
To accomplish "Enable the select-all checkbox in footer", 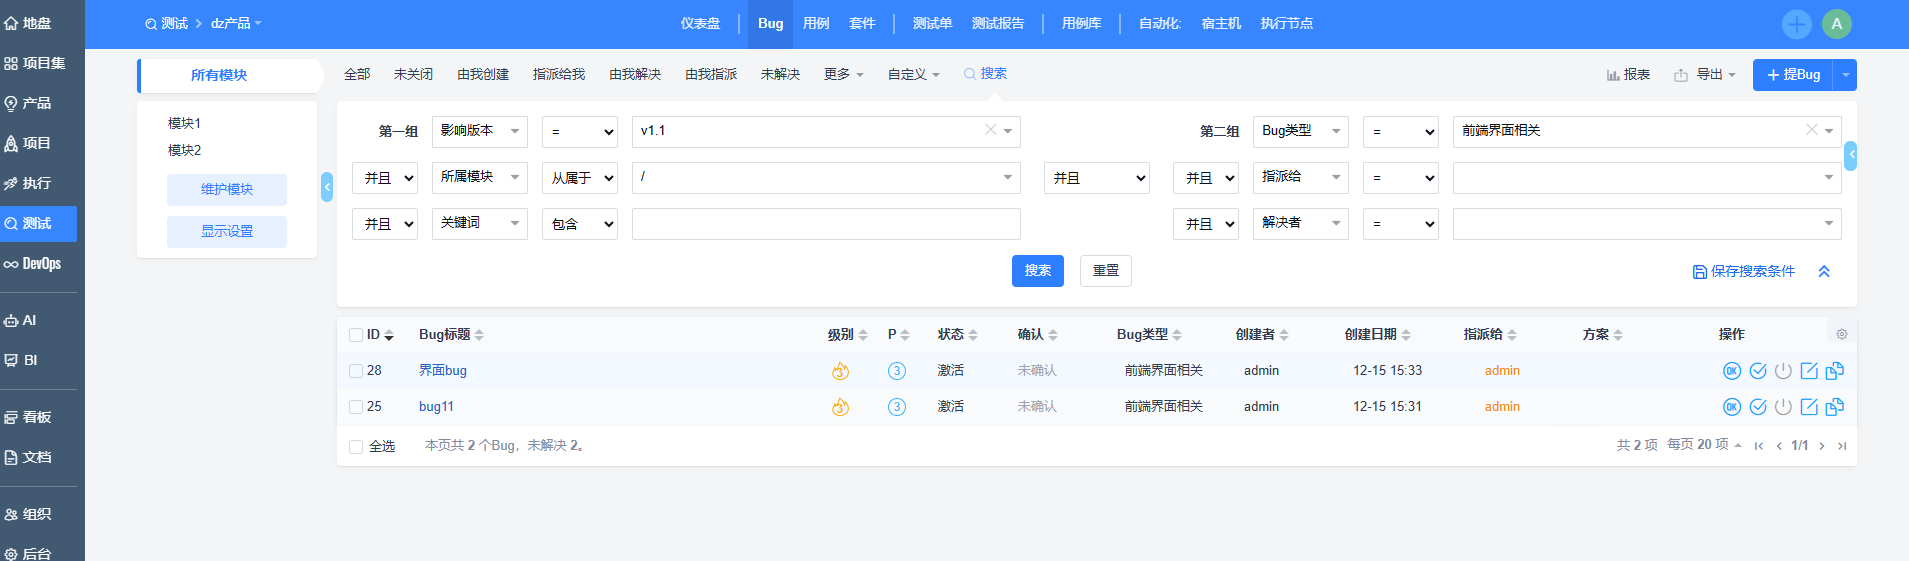I will [x=356, y=447].
